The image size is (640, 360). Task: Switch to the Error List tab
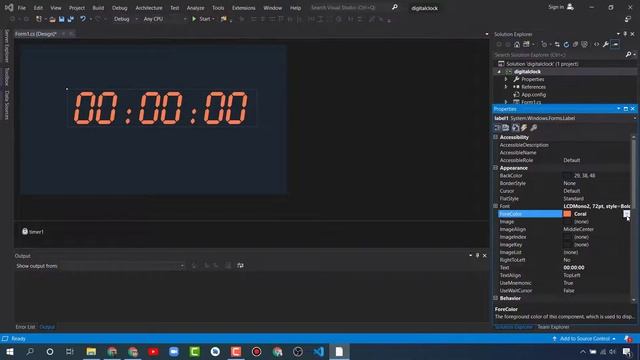tap(25, 327)
